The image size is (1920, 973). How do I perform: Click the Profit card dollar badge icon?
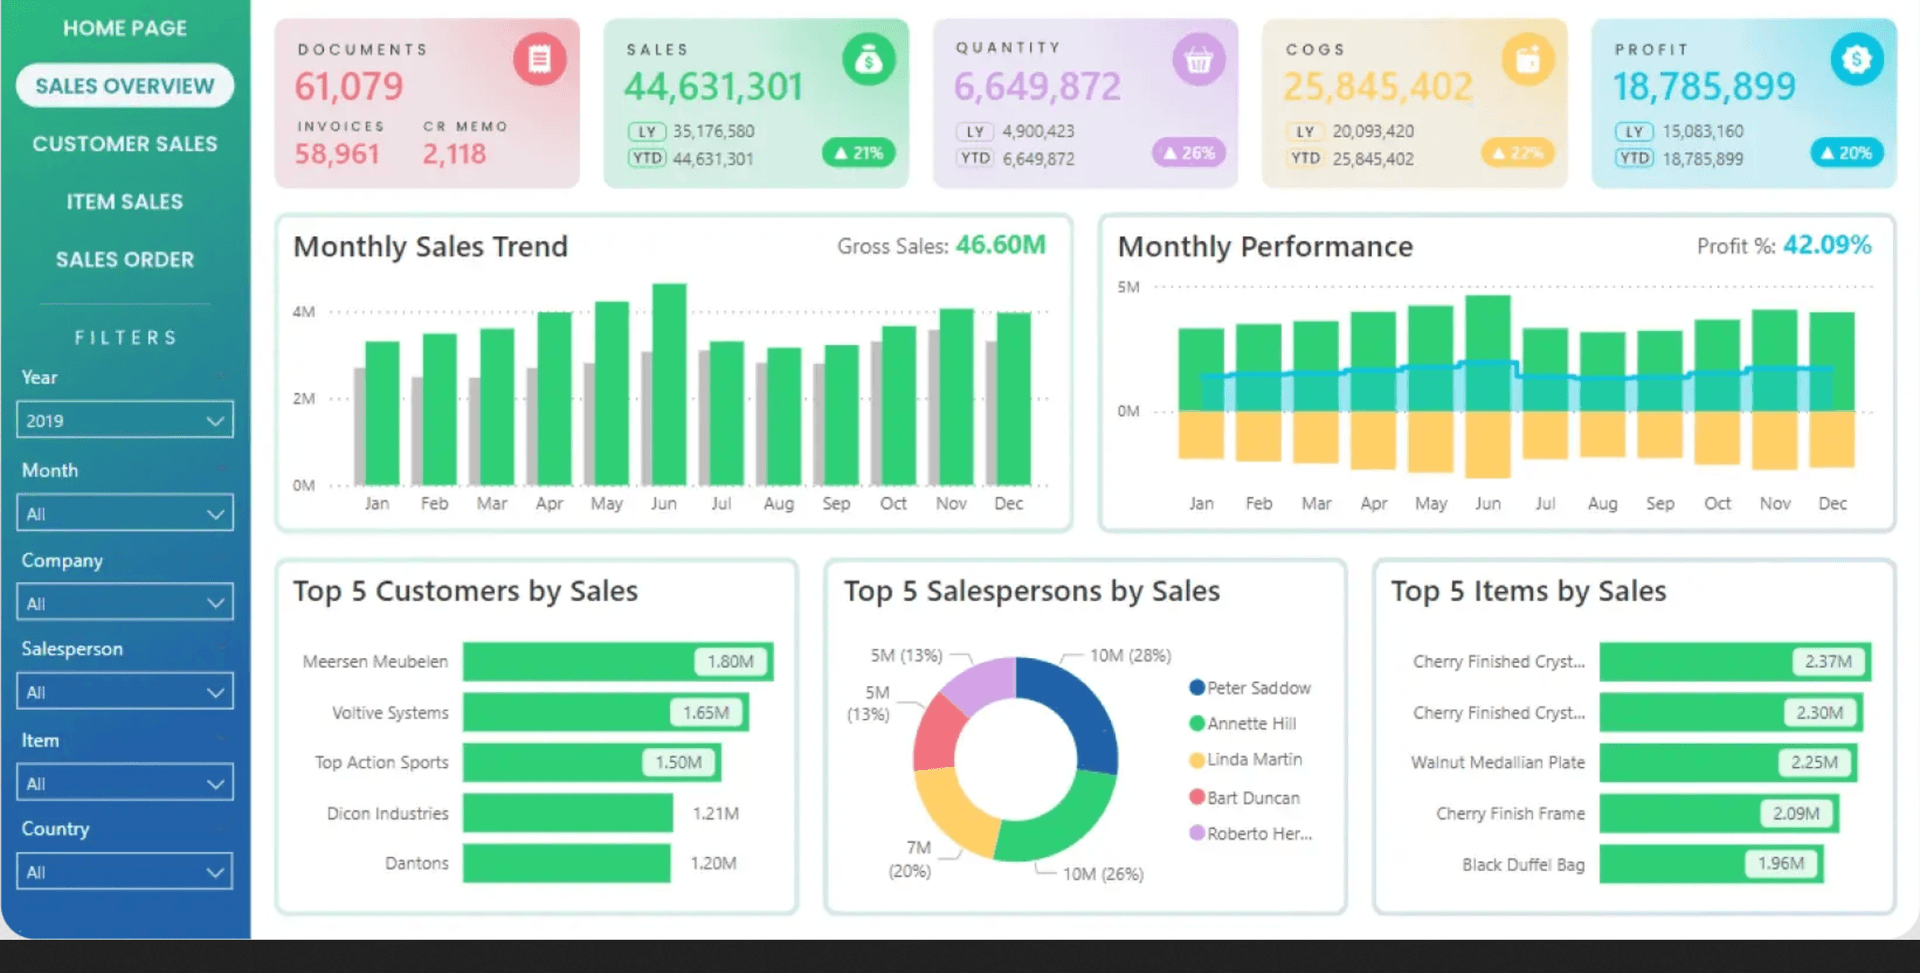click(x=1856, y=59)
